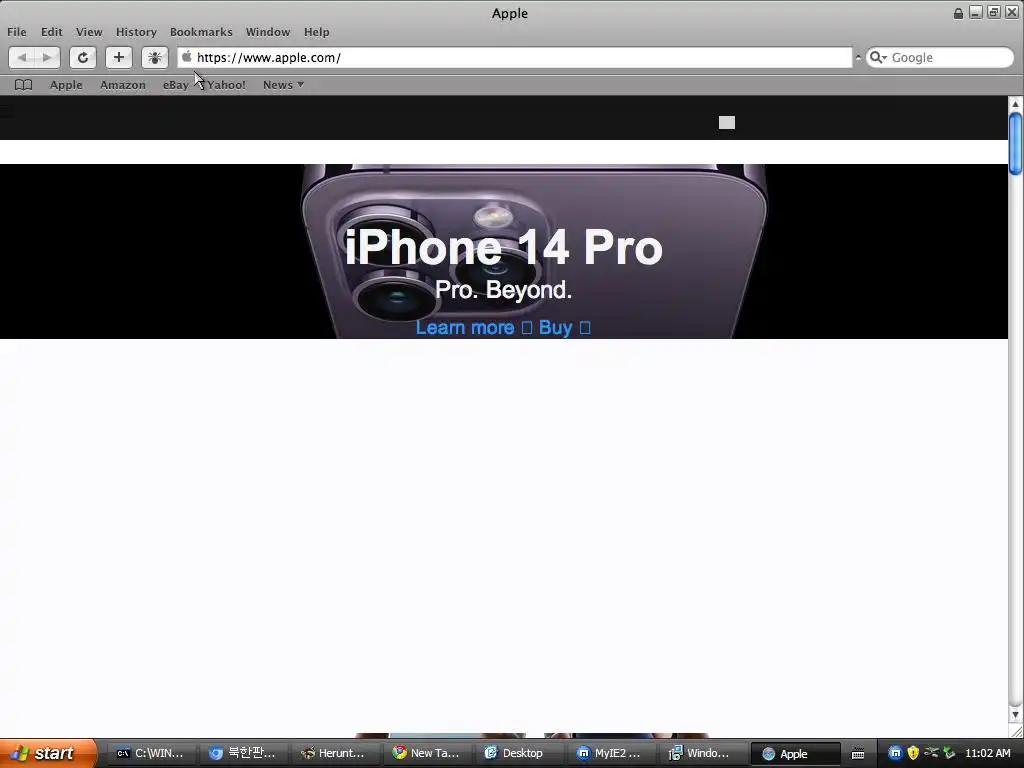The height and width of the screenshot is (768, 1024).
Task: Click the keyboard icon in taskbar
Action: click(x=858, y=754)
